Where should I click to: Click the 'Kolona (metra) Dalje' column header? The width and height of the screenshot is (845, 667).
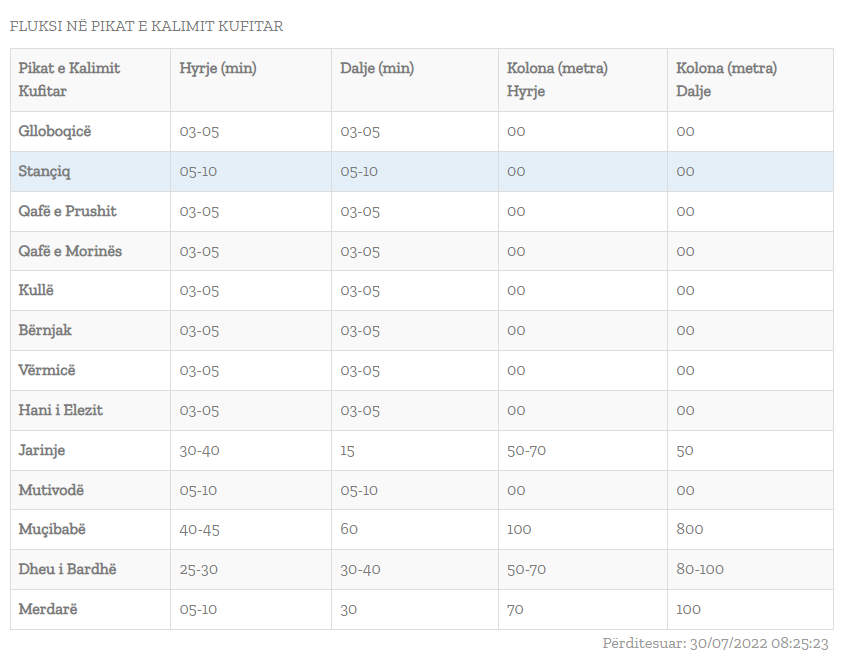coord(726,80)
